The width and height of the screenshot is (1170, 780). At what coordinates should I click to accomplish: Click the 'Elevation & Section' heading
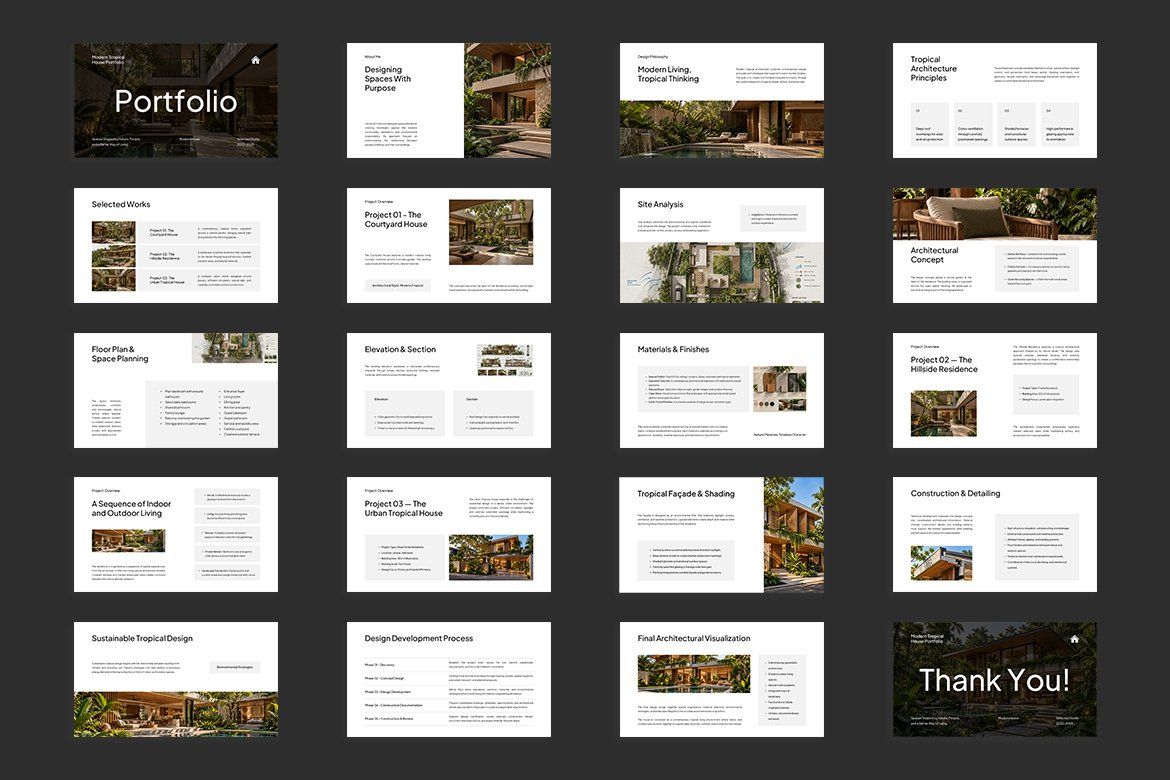(400, 349)
